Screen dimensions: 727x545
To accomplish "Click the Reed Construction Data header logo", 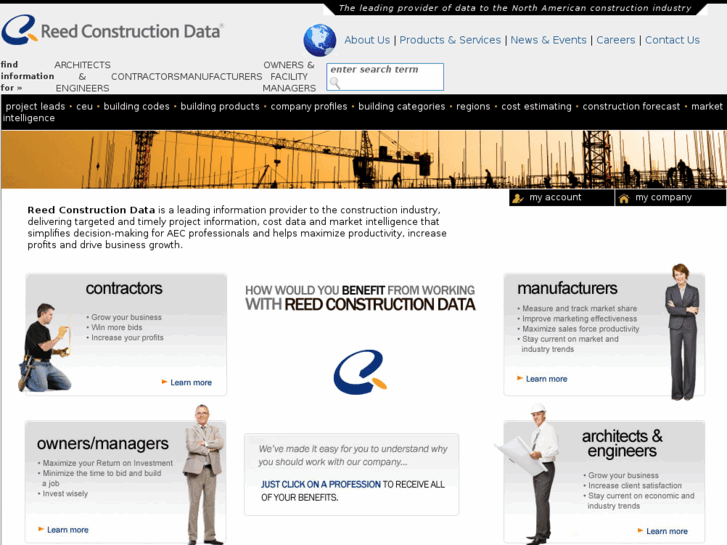I will click(112, 30).
